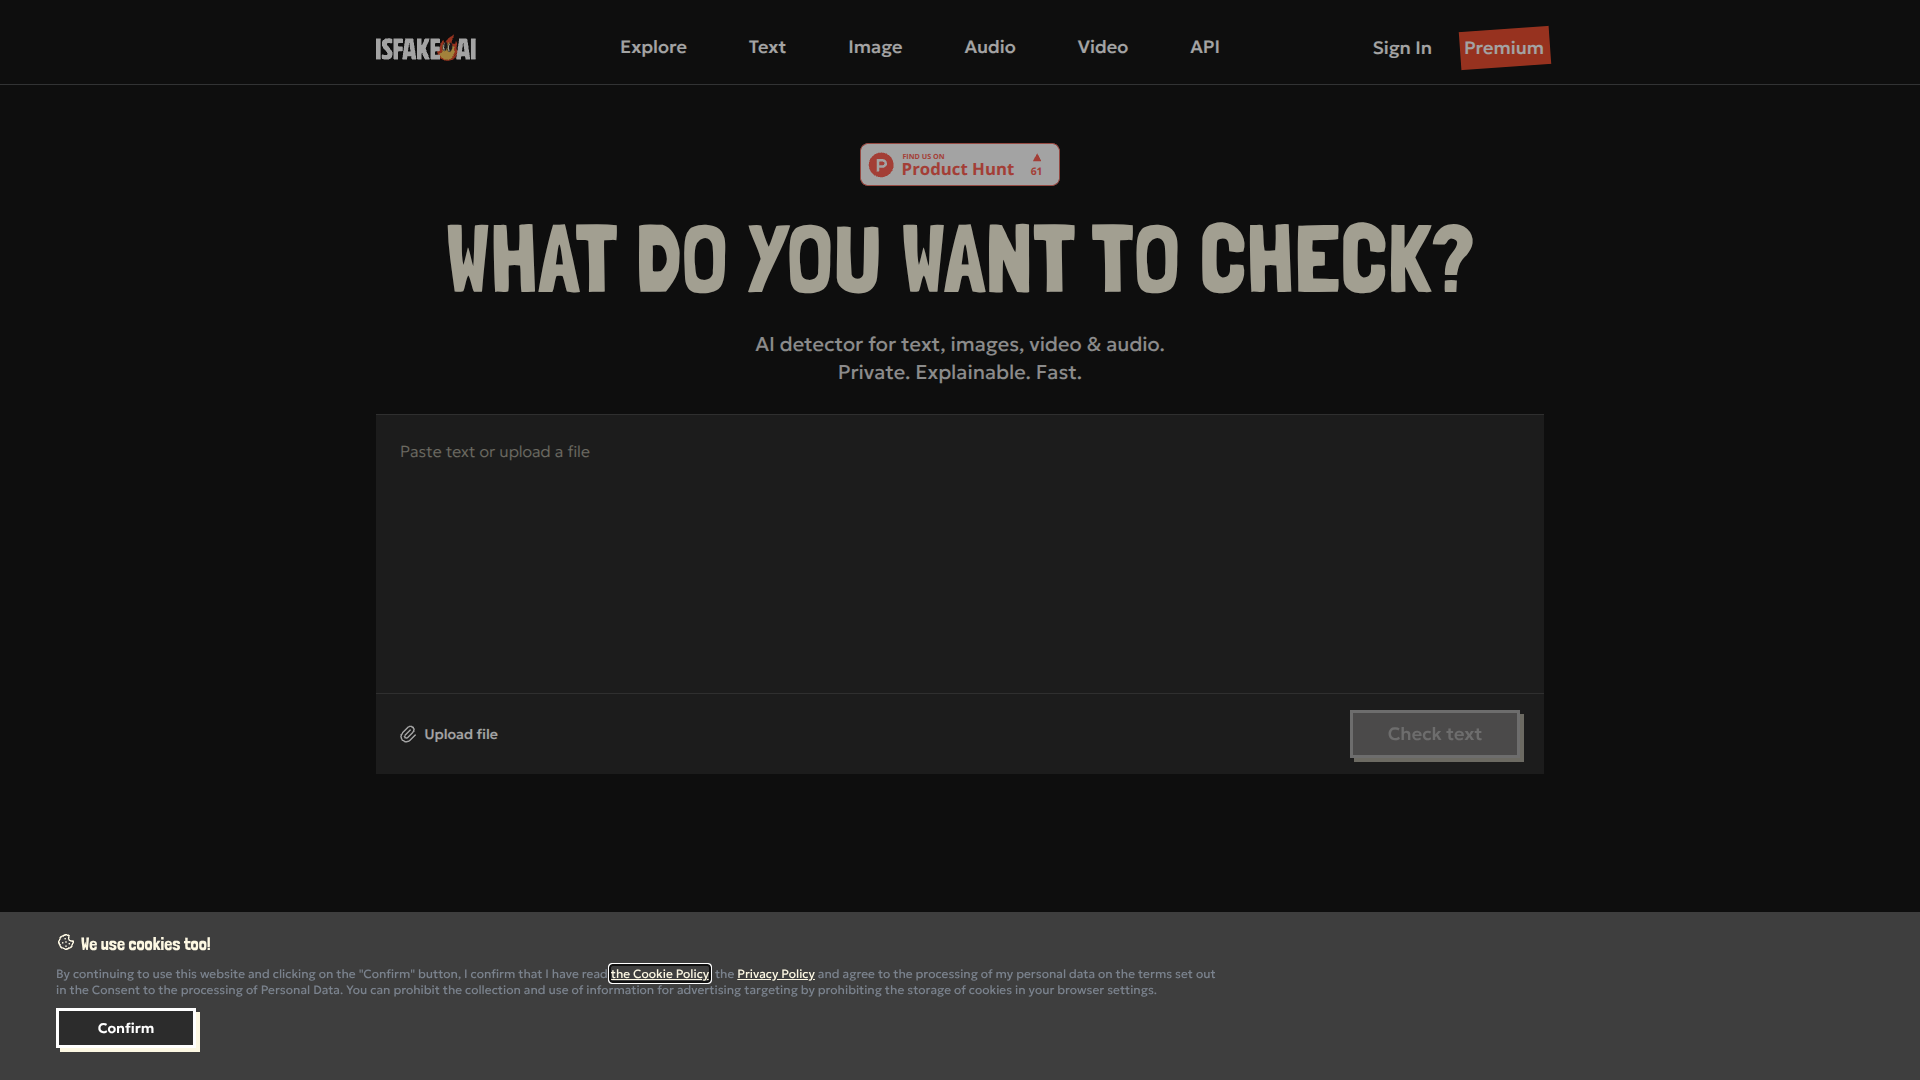Open the Audio detector section
The width and height of the screenshot is (1920, 1080).
tap(989, 47)
